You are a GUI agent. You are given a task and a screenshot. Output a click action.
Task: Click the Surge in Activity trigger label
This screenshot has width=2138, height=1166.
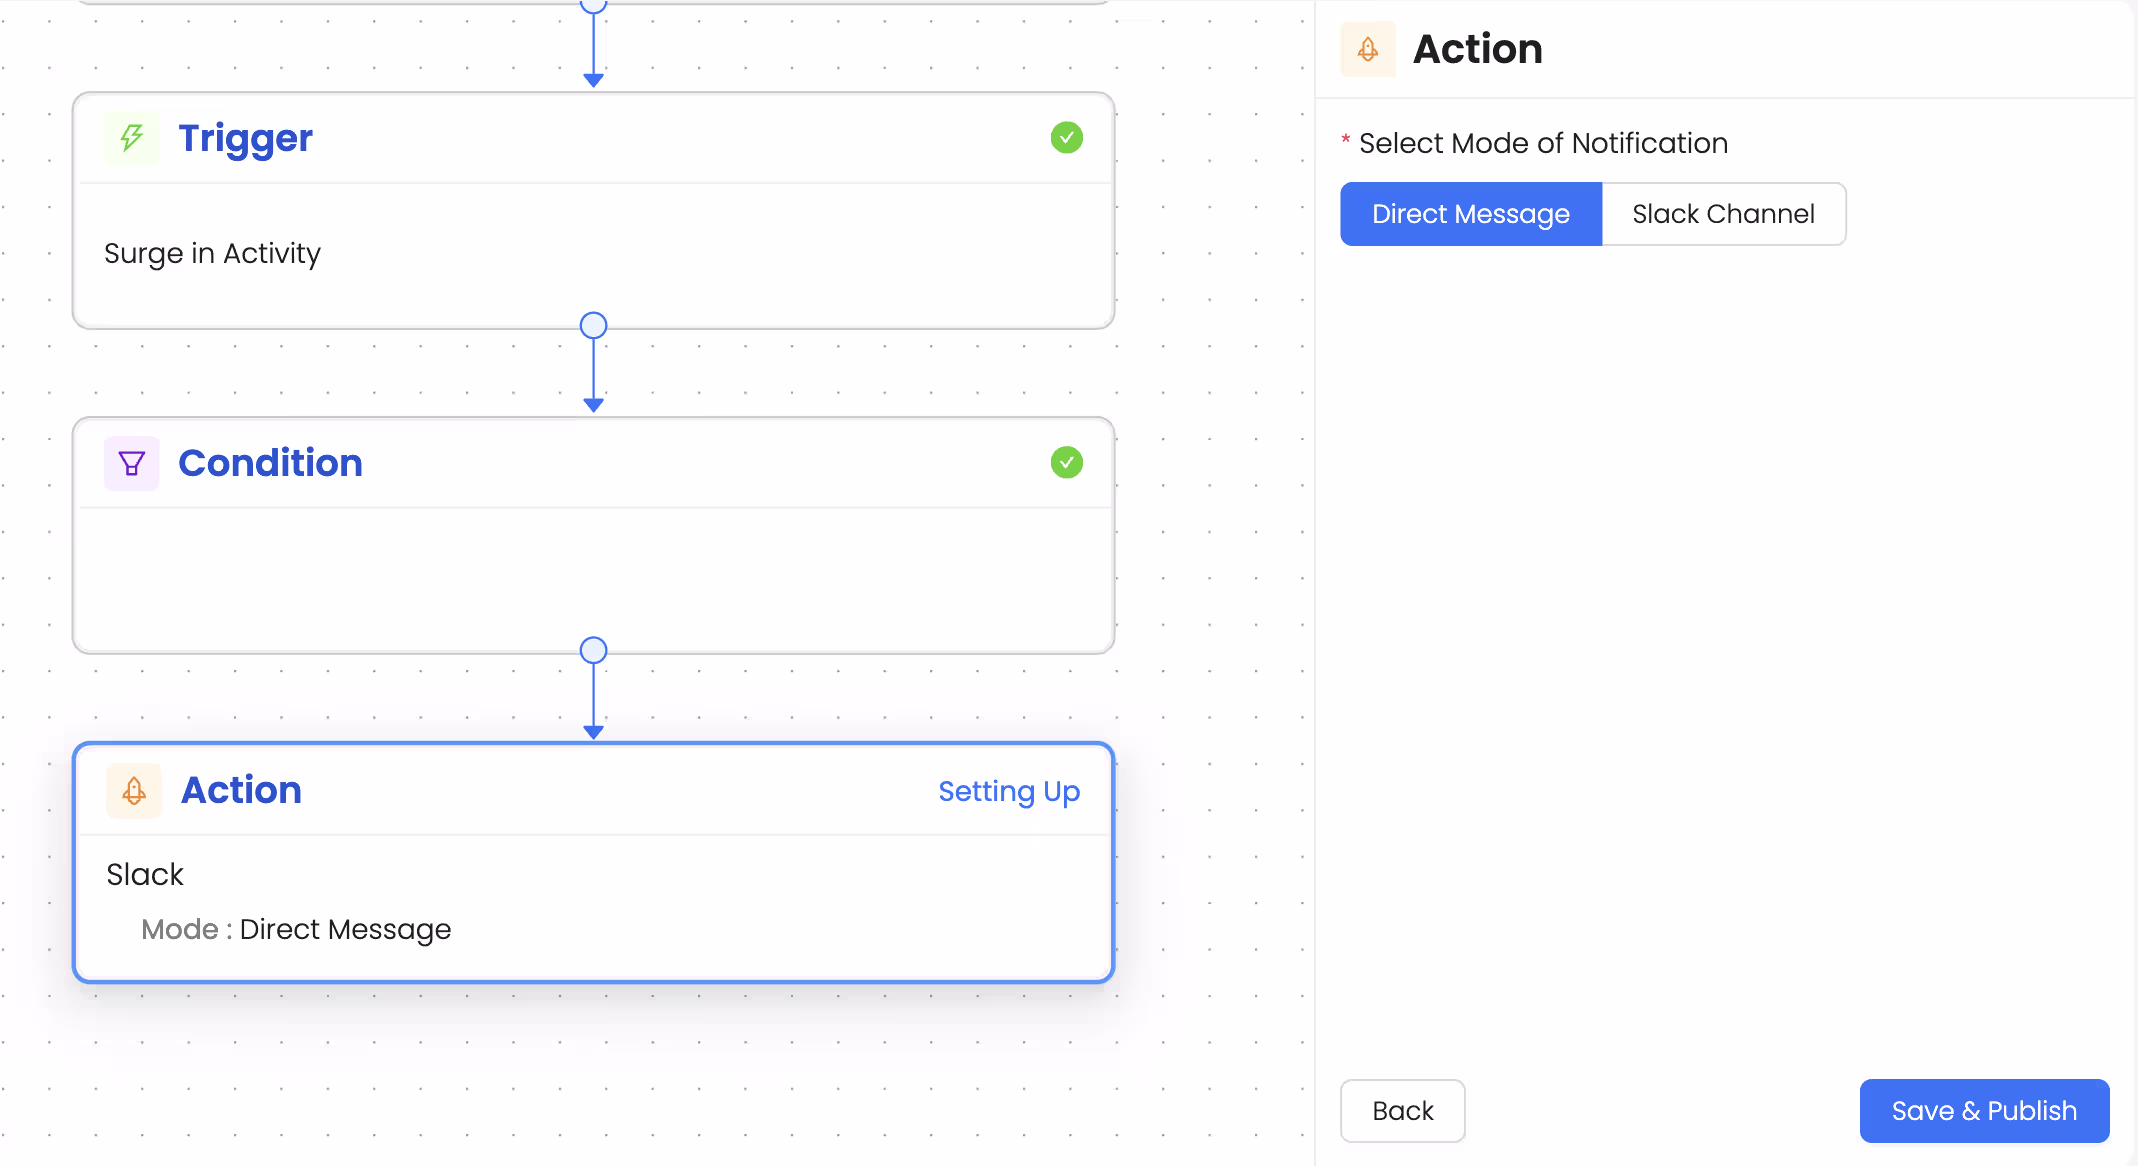click(212, 253)
